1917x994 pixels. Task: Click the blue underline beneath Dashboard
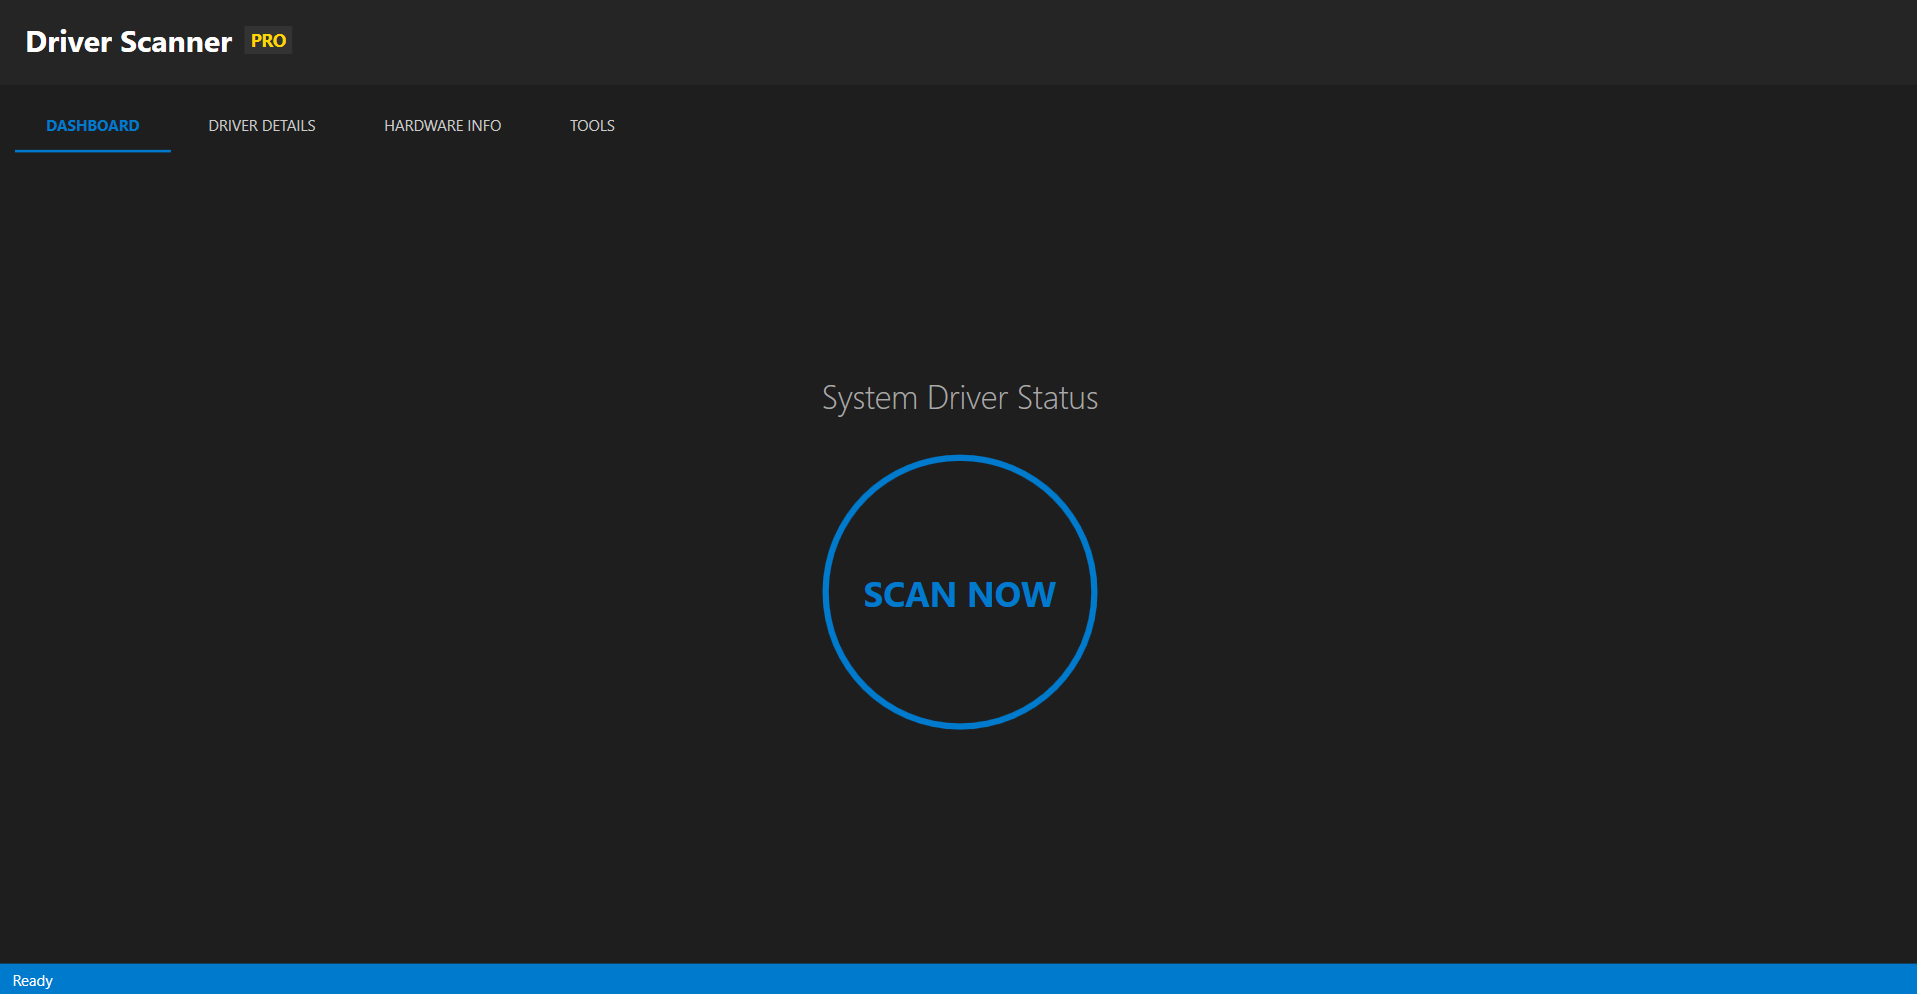click(92, 151)
